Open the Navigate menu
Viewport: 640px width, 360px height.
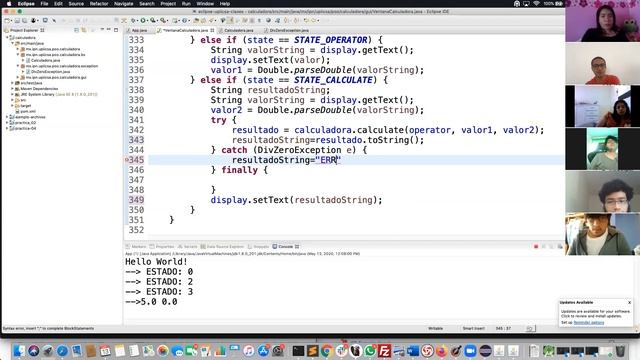click(x=124, y=4)
